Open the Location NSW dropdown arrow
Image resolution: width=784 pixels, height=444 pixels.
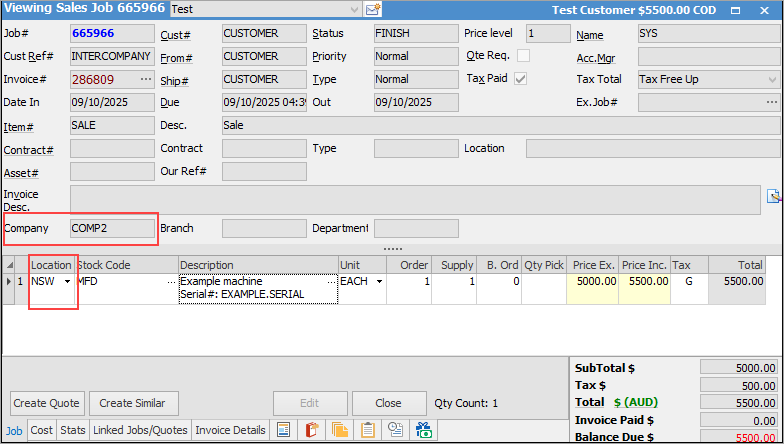[x=68, y=282]
